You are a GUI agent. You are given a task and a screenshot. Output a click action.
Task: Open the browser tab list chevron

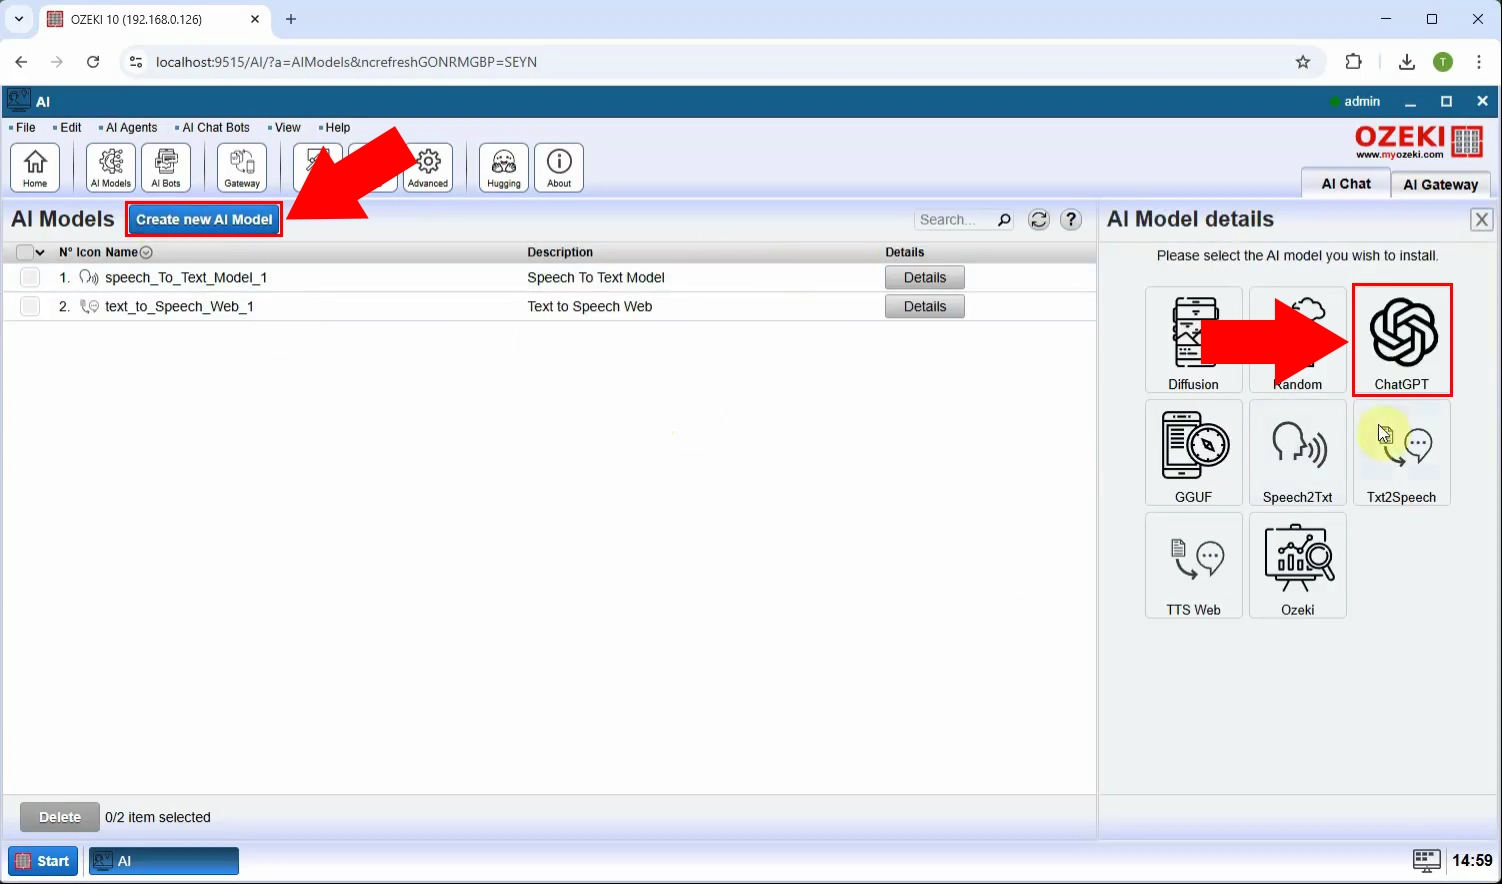(x=19, y=19)
